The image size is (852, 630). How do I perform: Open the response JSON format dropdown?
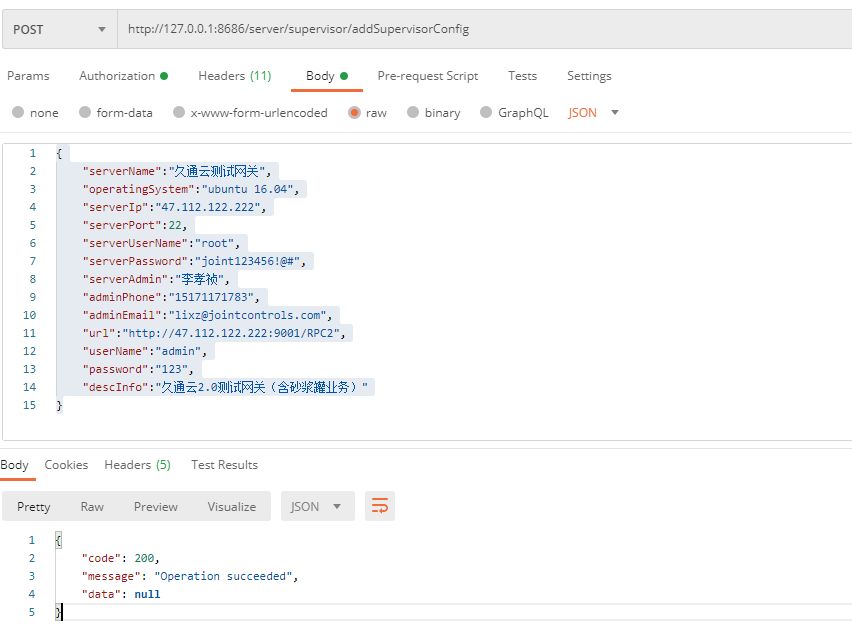[317, 507]
